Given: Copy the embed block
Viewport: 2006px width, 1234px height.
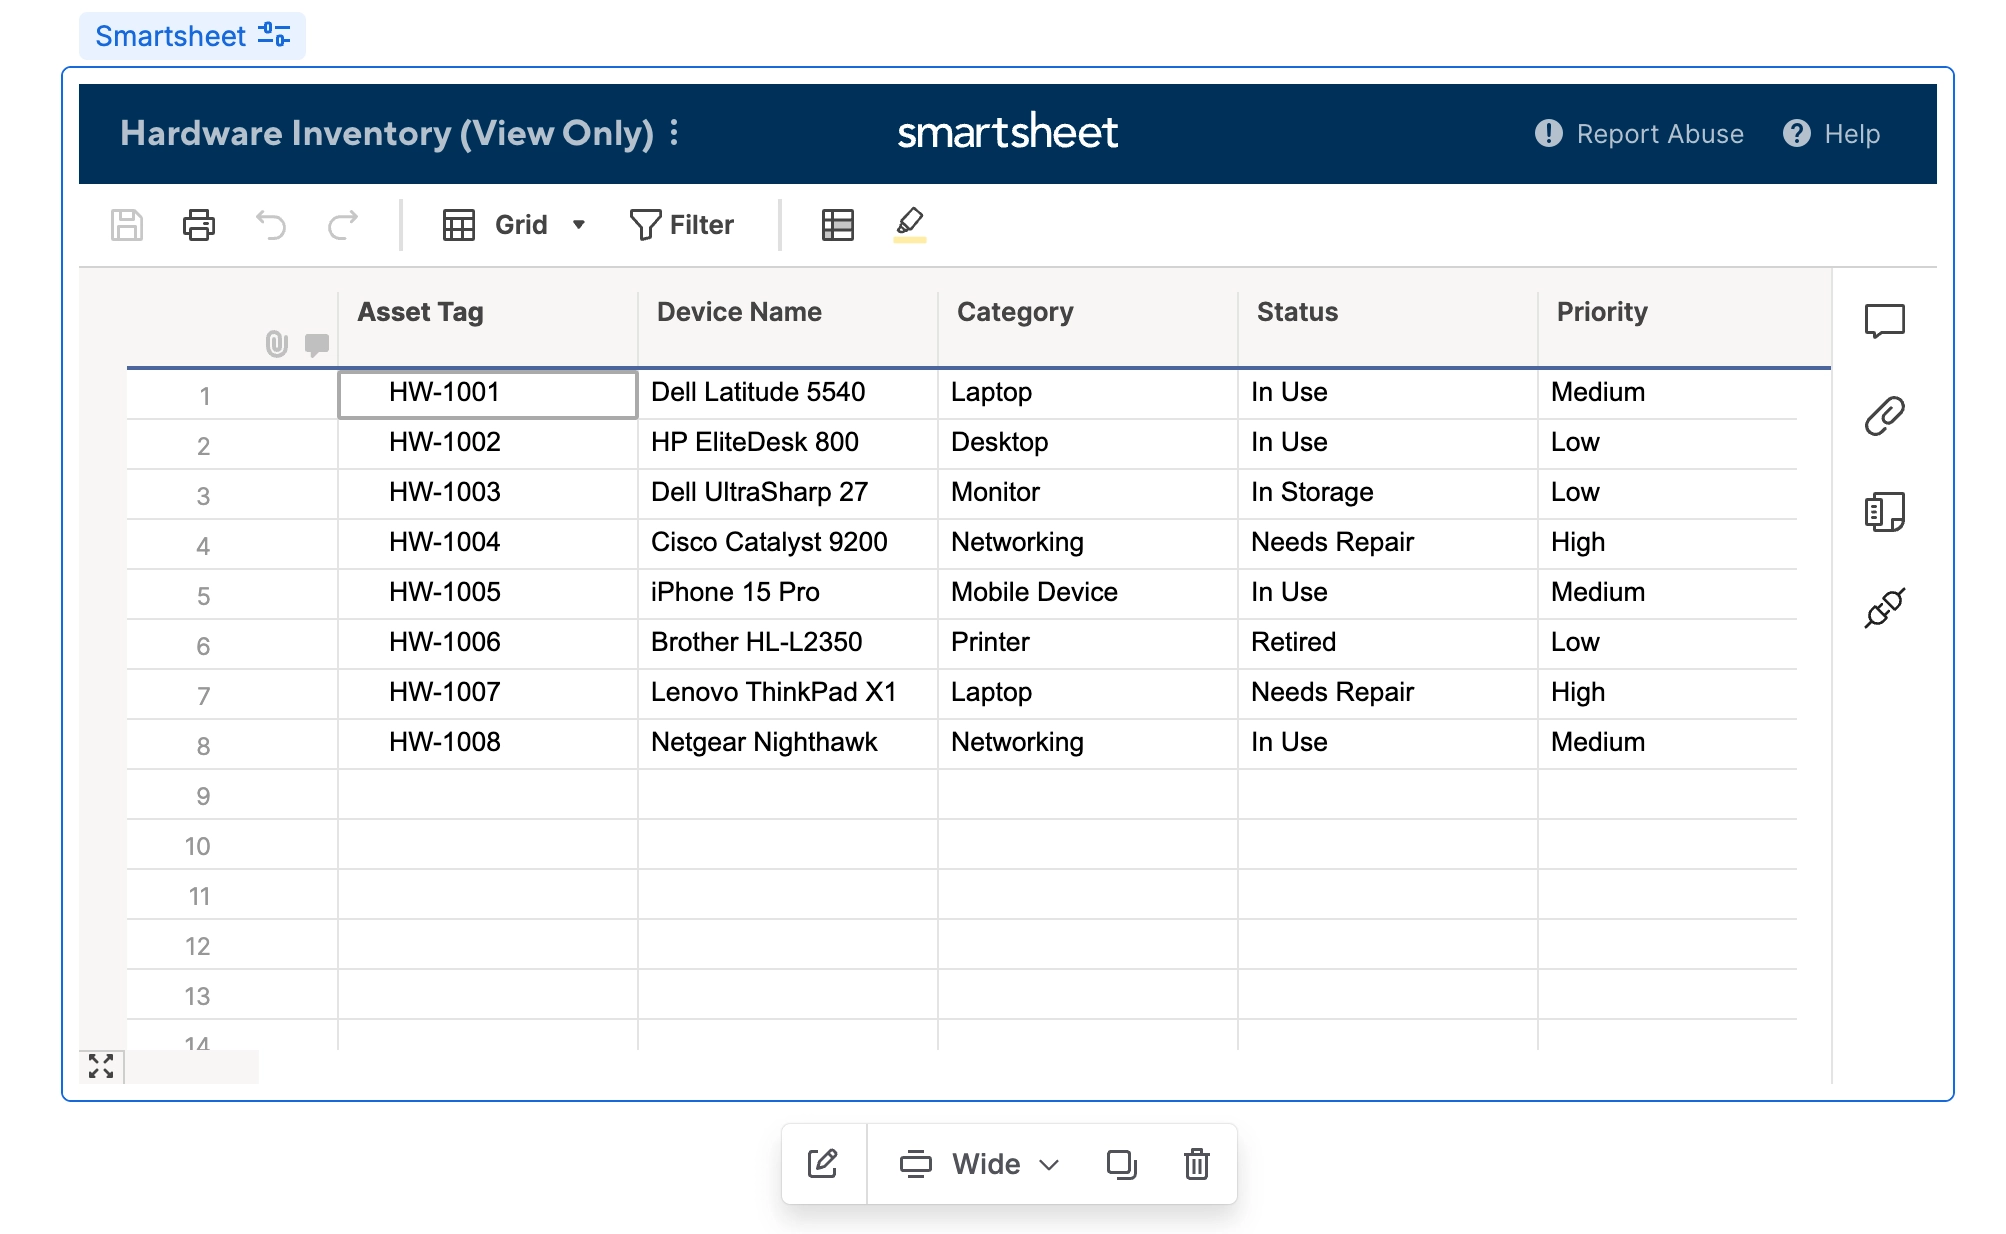Looking at the screenshot, I should pos(1122,1164).
